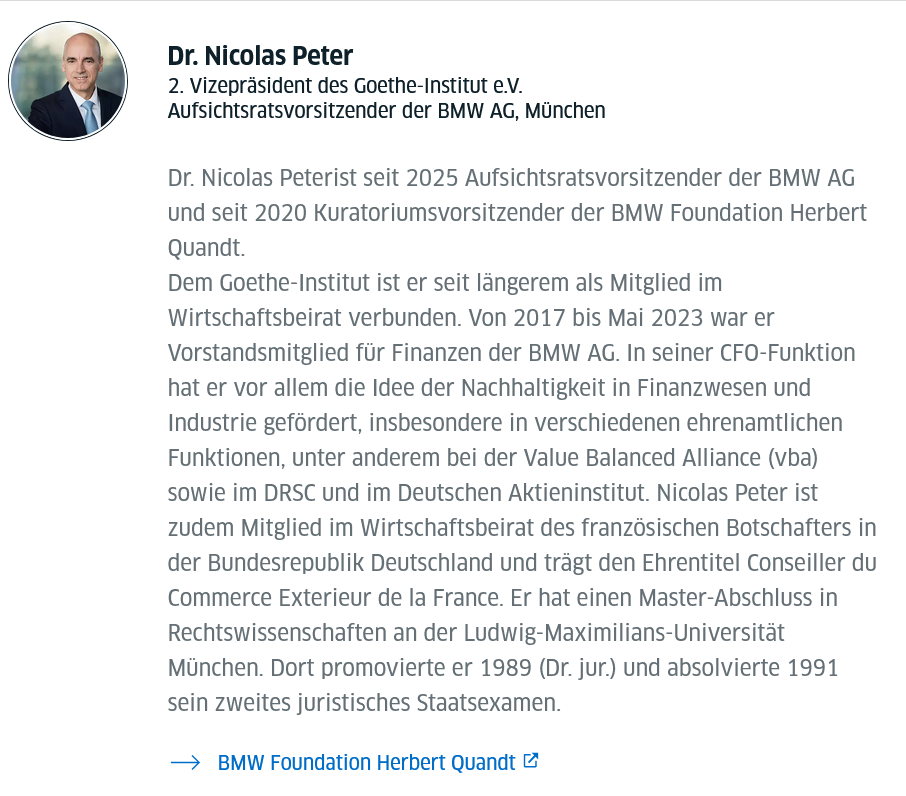Click Dr. Nicolas Peter's round profile photo
The width and height of the screenshot is (906, 796).
[68, 79]
